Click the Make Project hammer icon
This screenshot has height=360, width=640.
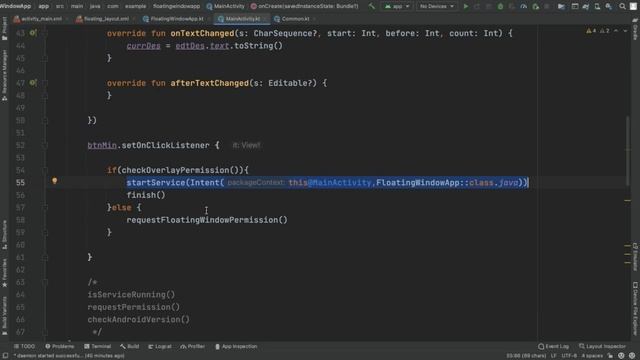[371, 6]
